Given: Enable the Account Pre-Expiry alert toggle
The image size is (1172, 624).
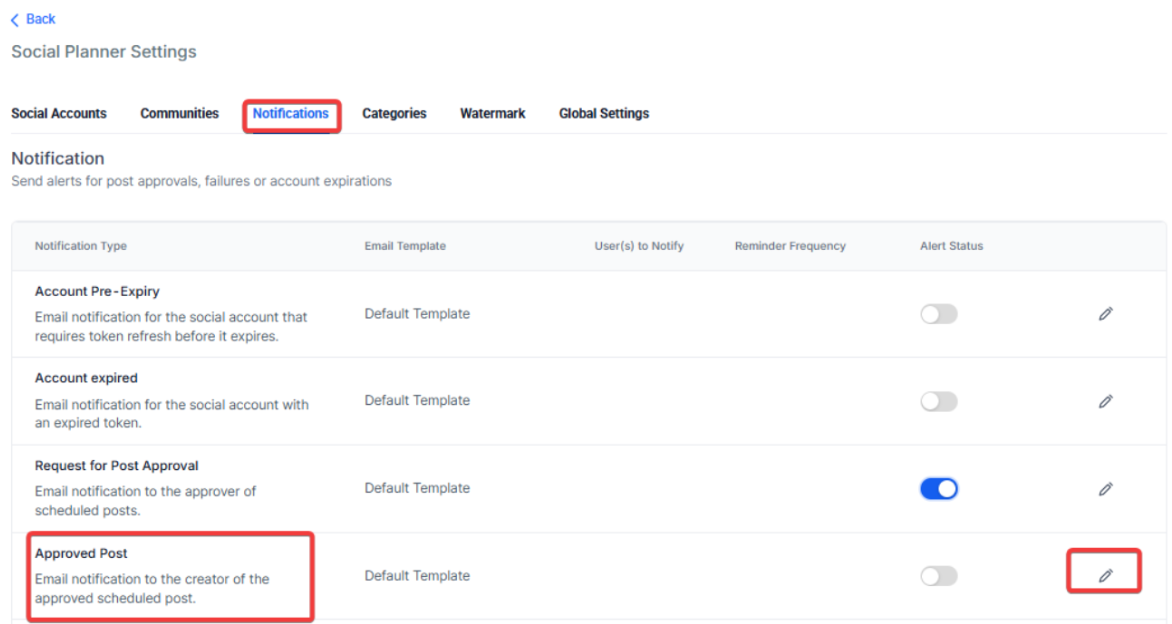Looking at the screenshot, I should 938,314.
